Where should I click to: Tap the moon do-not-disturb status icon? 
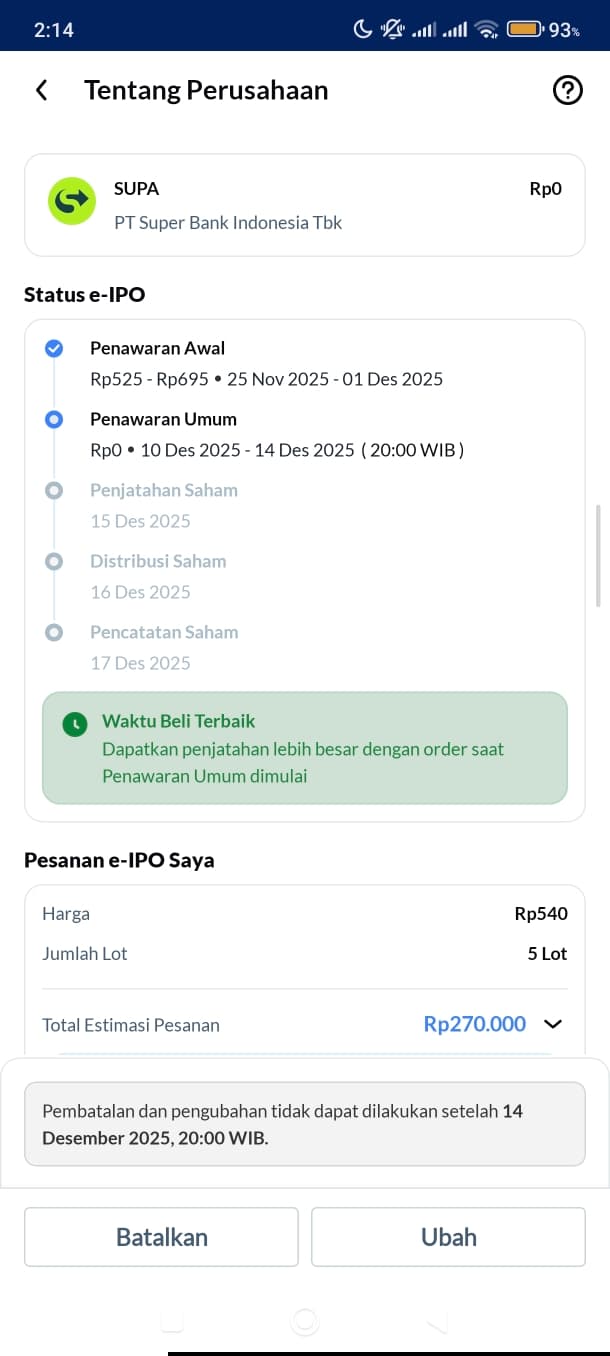click(363, 29)
